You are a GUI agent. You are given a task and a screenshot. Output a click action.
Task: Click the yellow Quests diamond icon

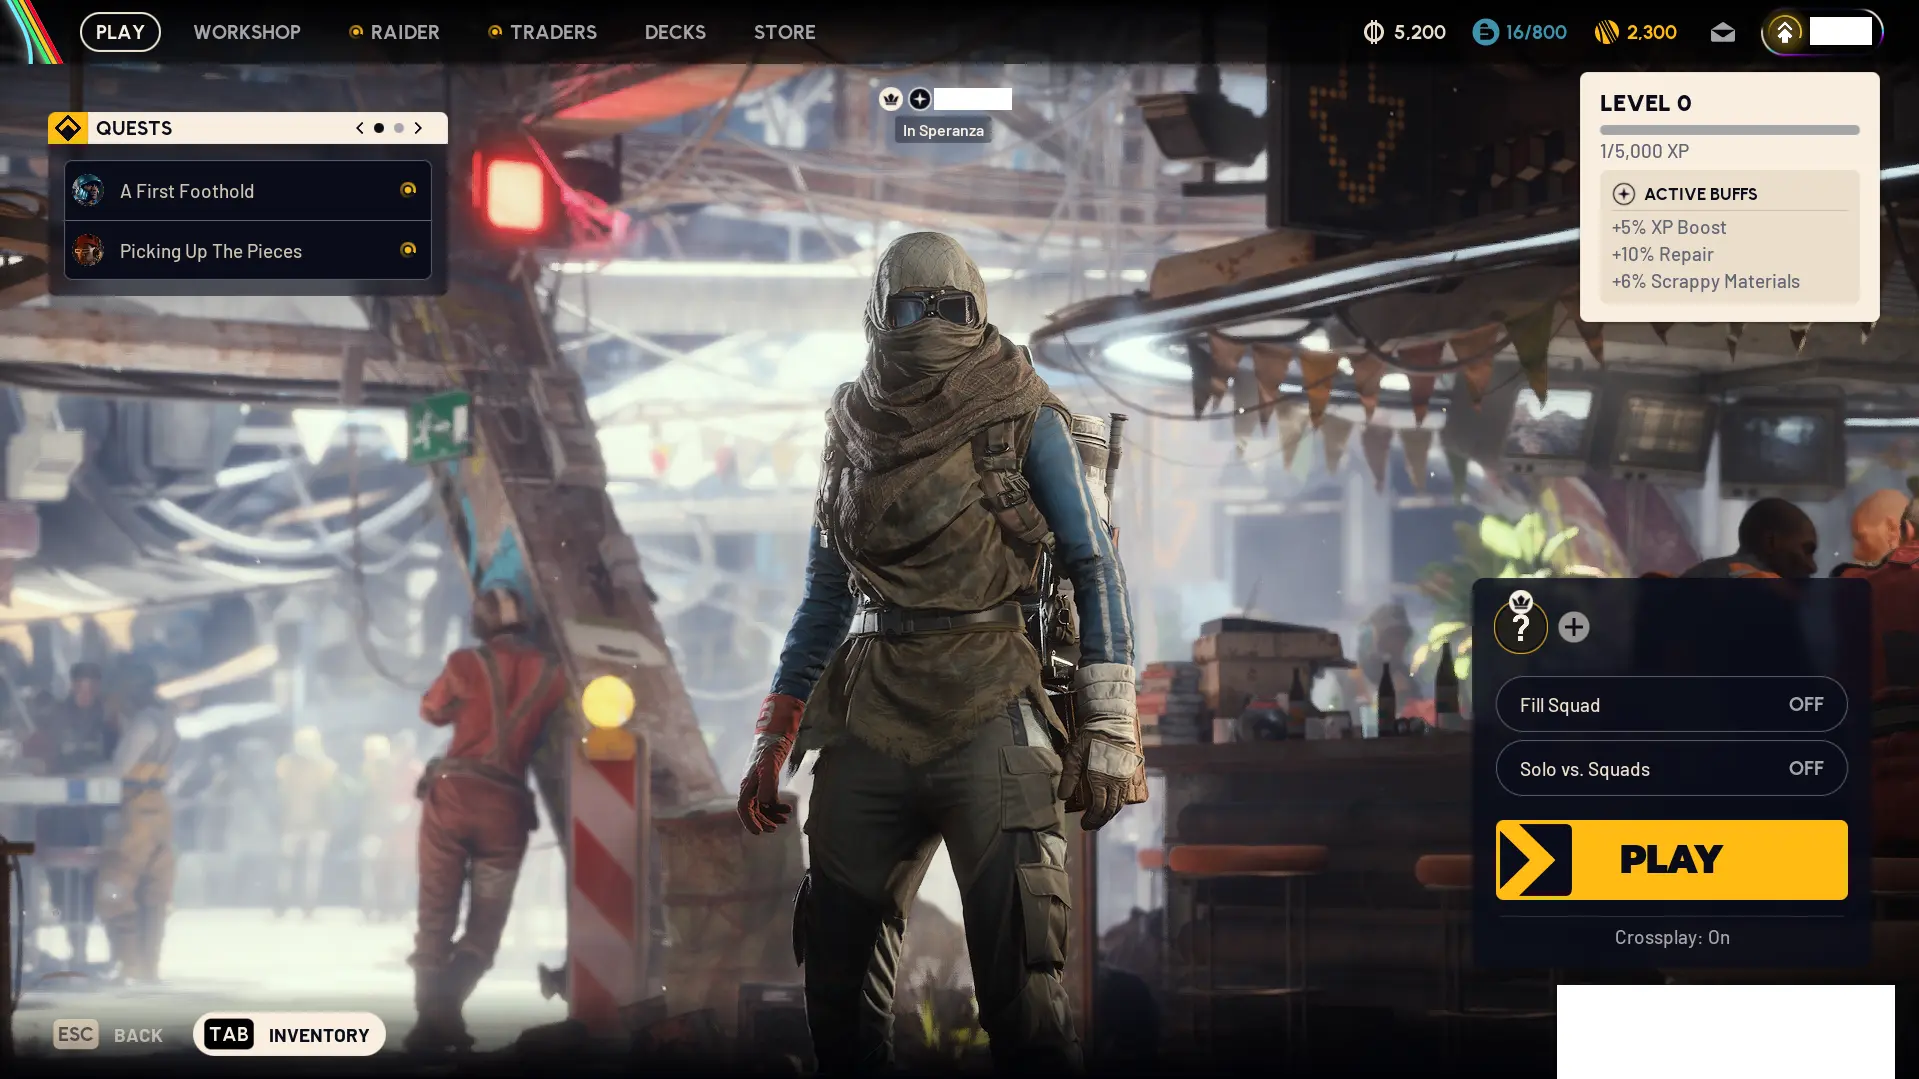coord(68,128)
